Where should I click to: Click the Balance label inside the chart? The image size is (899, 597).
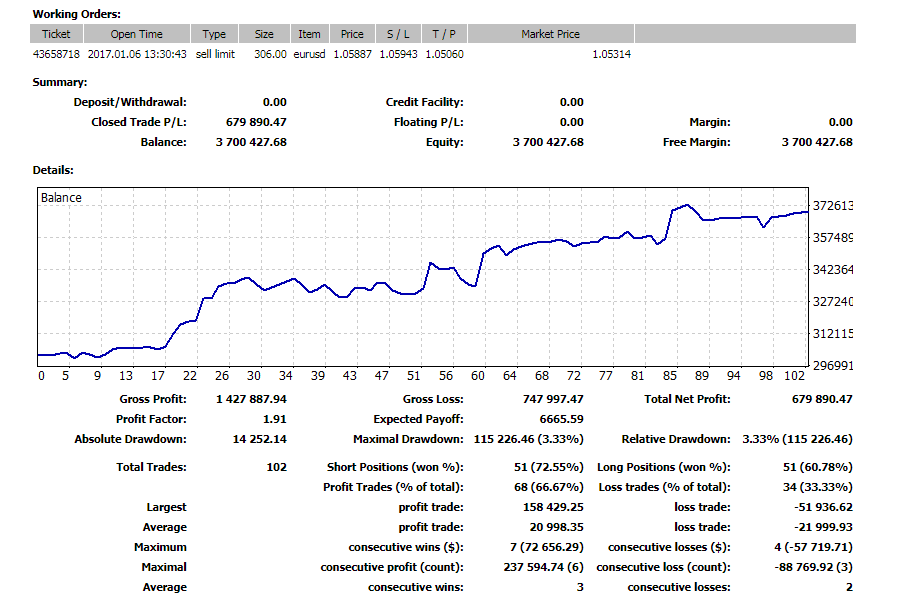tap(61, 198)
